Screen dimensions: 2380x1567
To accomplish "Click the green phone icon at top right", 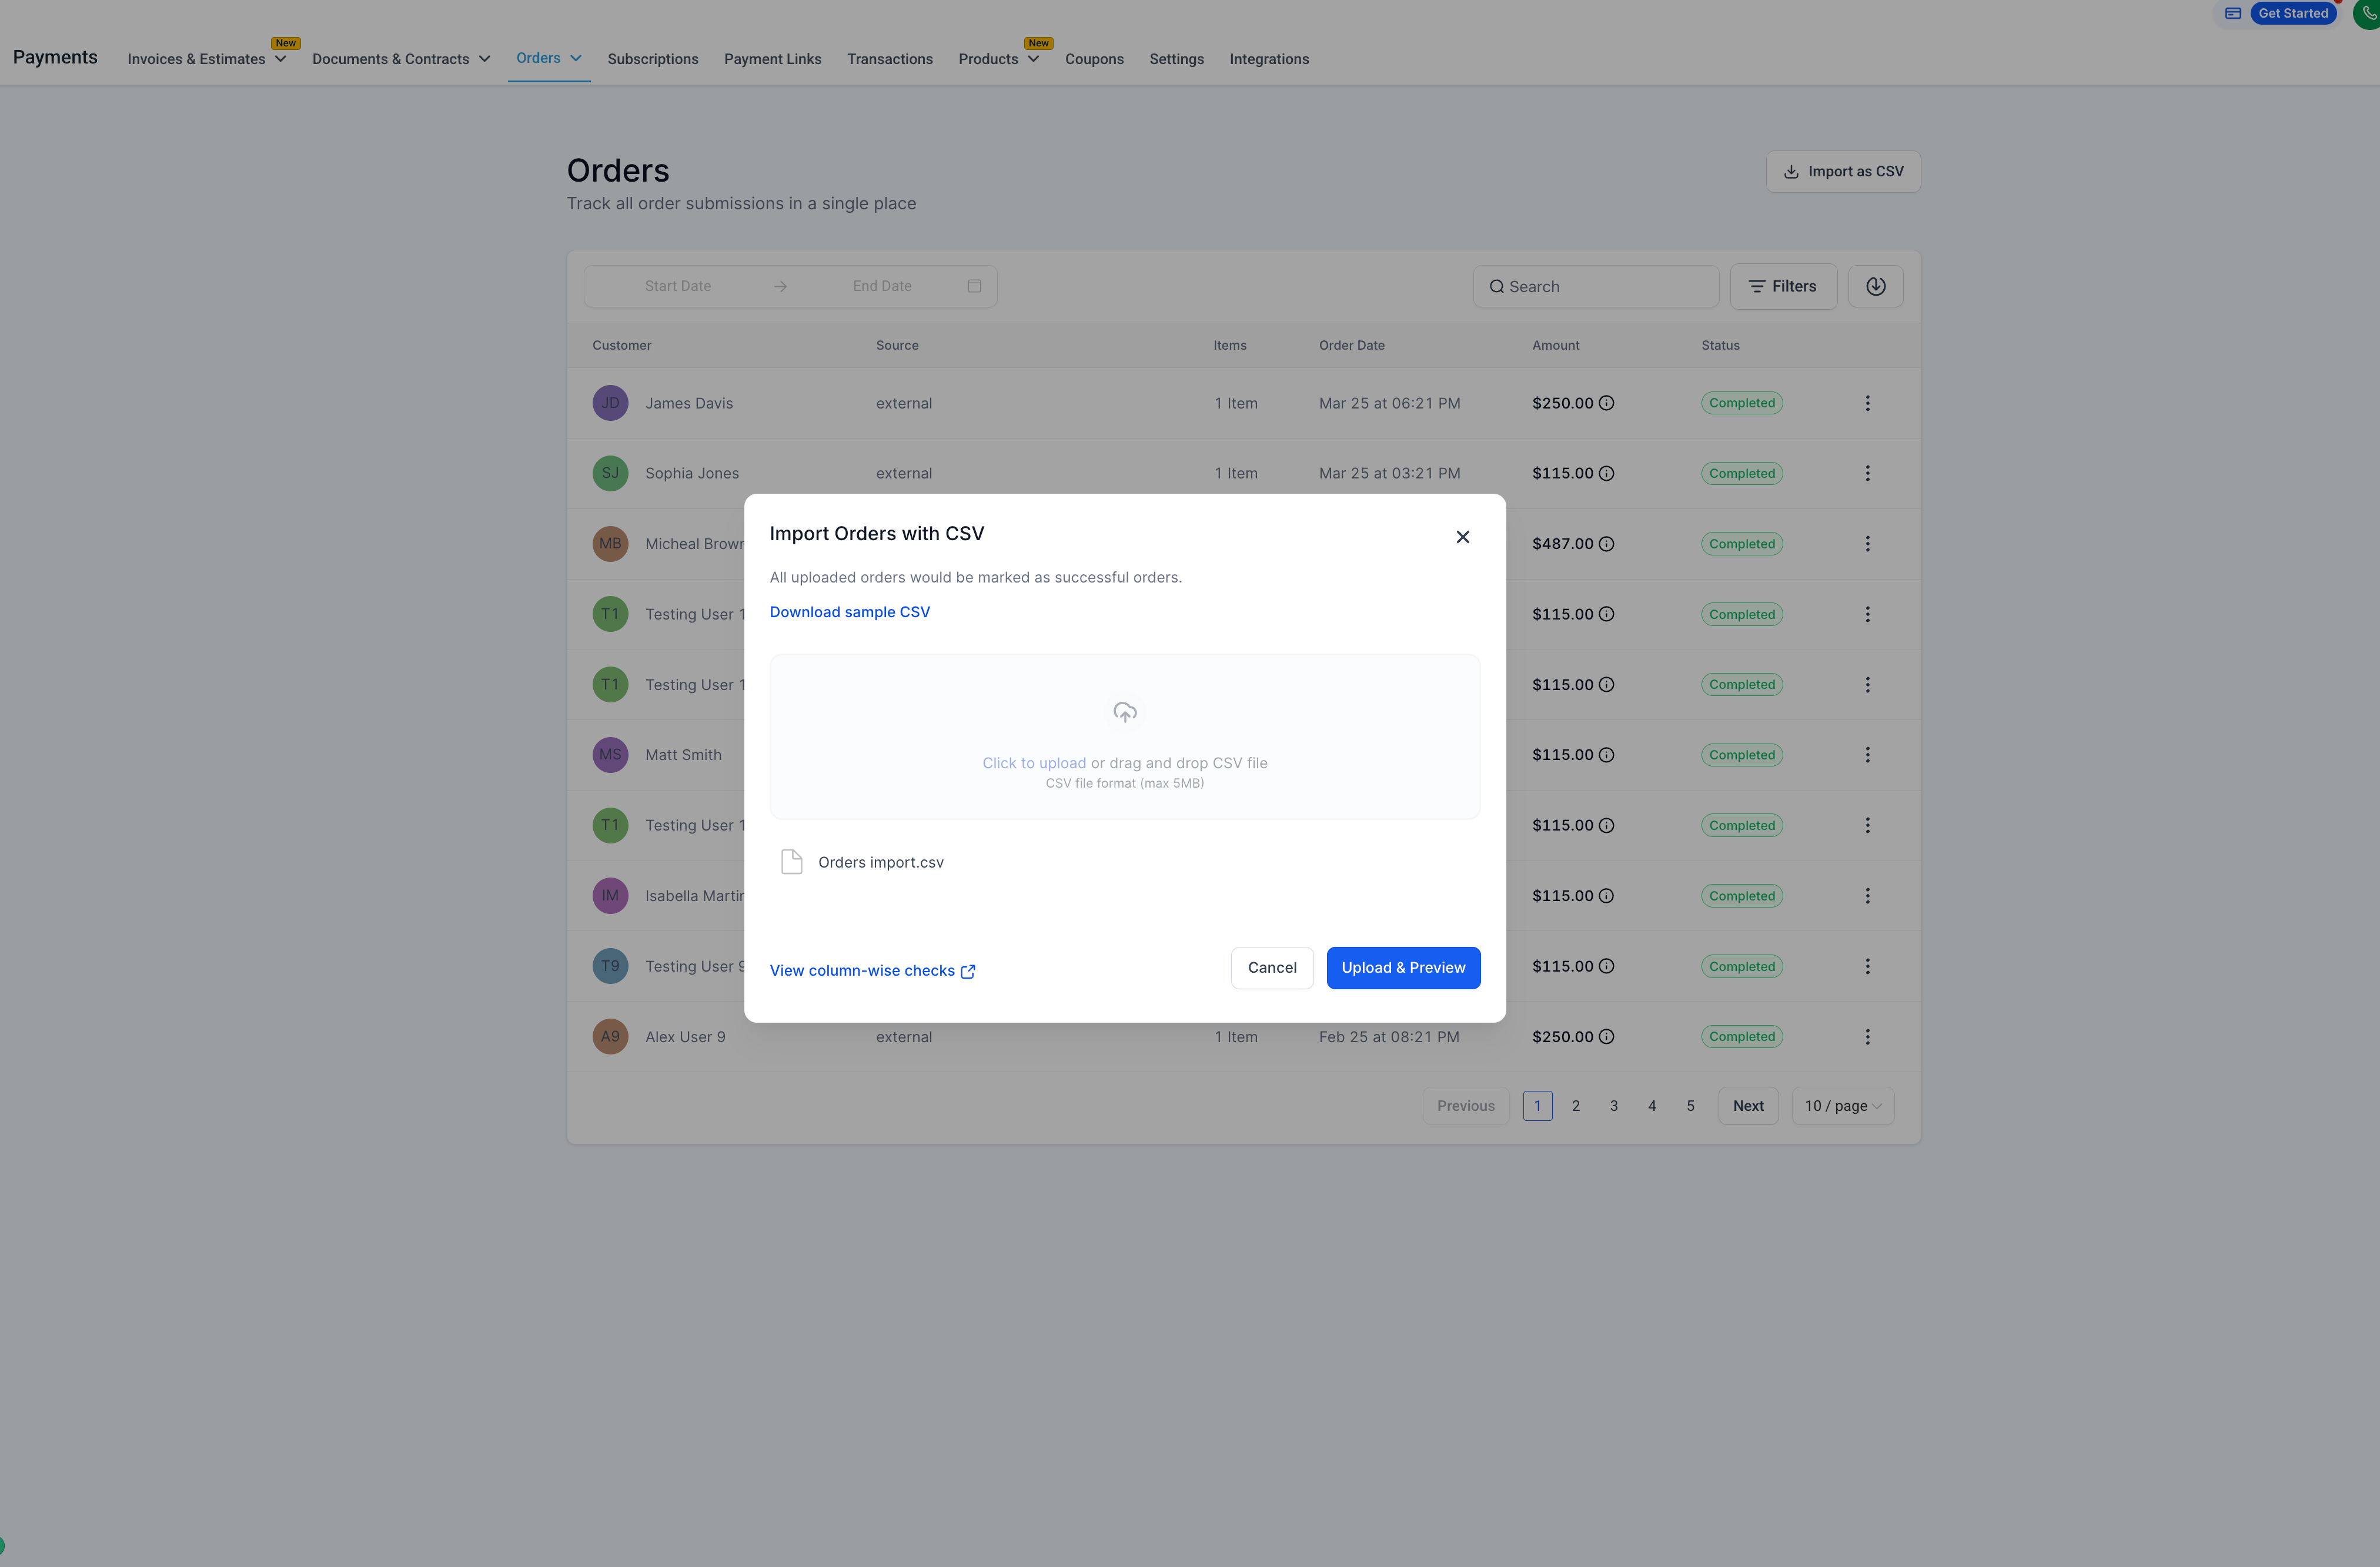I will 2369,13.
